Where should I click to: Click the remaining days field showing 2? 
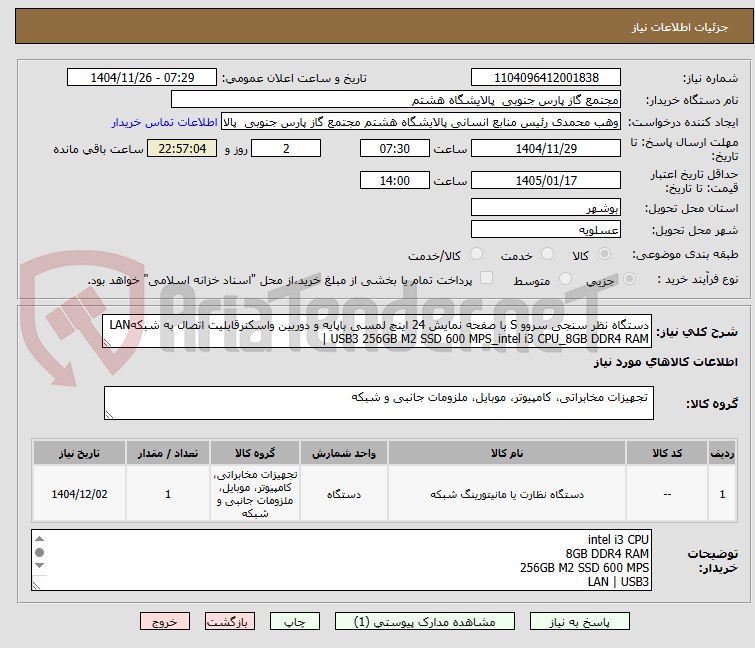pyautogui.click(x=286, y=148)
